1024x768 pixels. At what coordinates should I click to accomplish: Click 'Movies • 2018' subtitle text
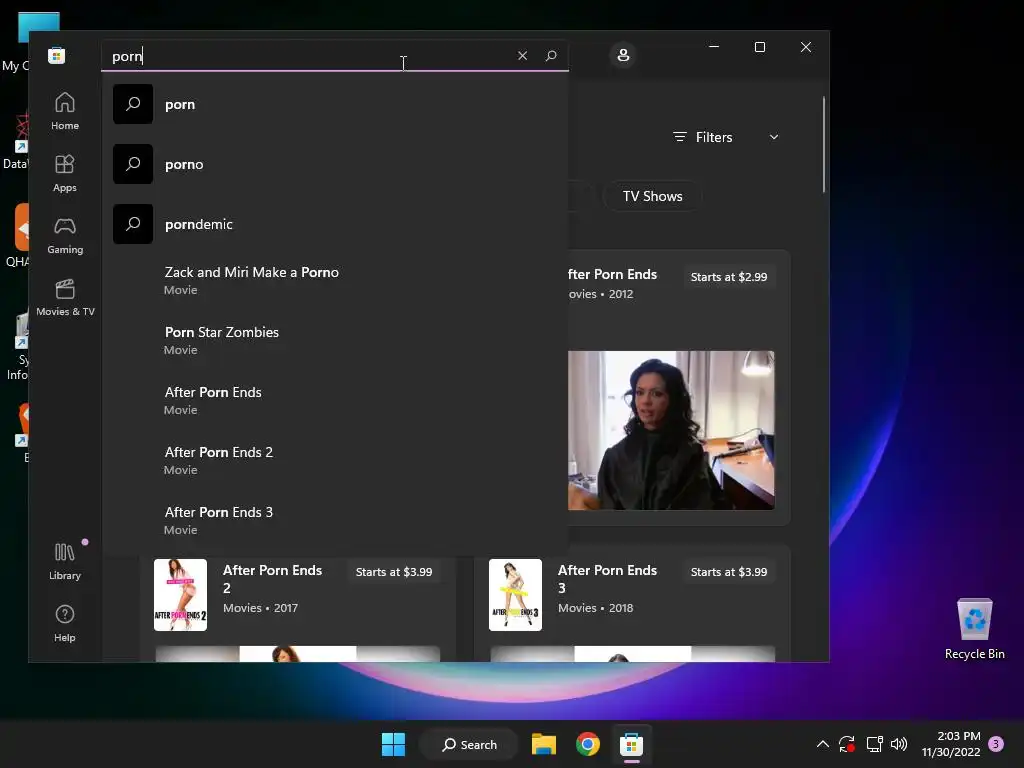596,608
